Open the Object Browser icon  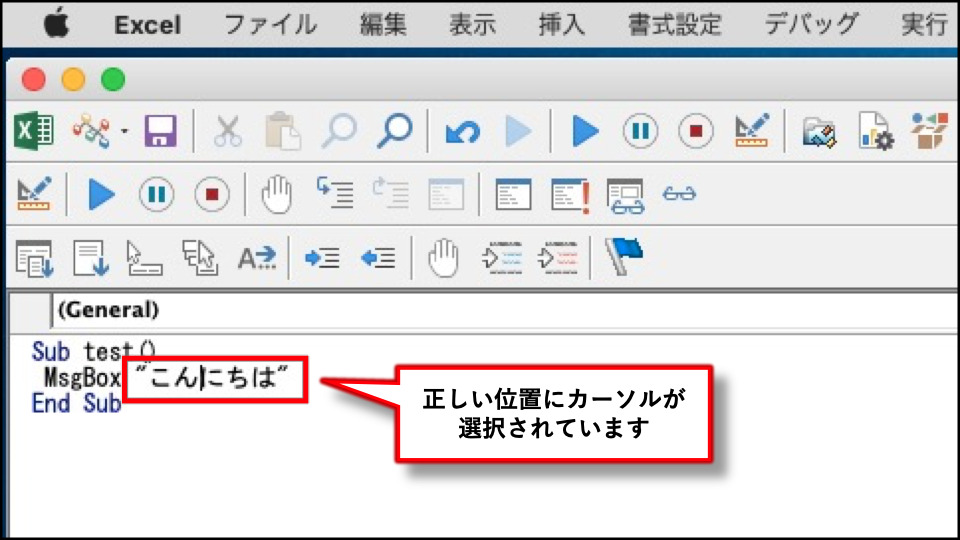929,130
